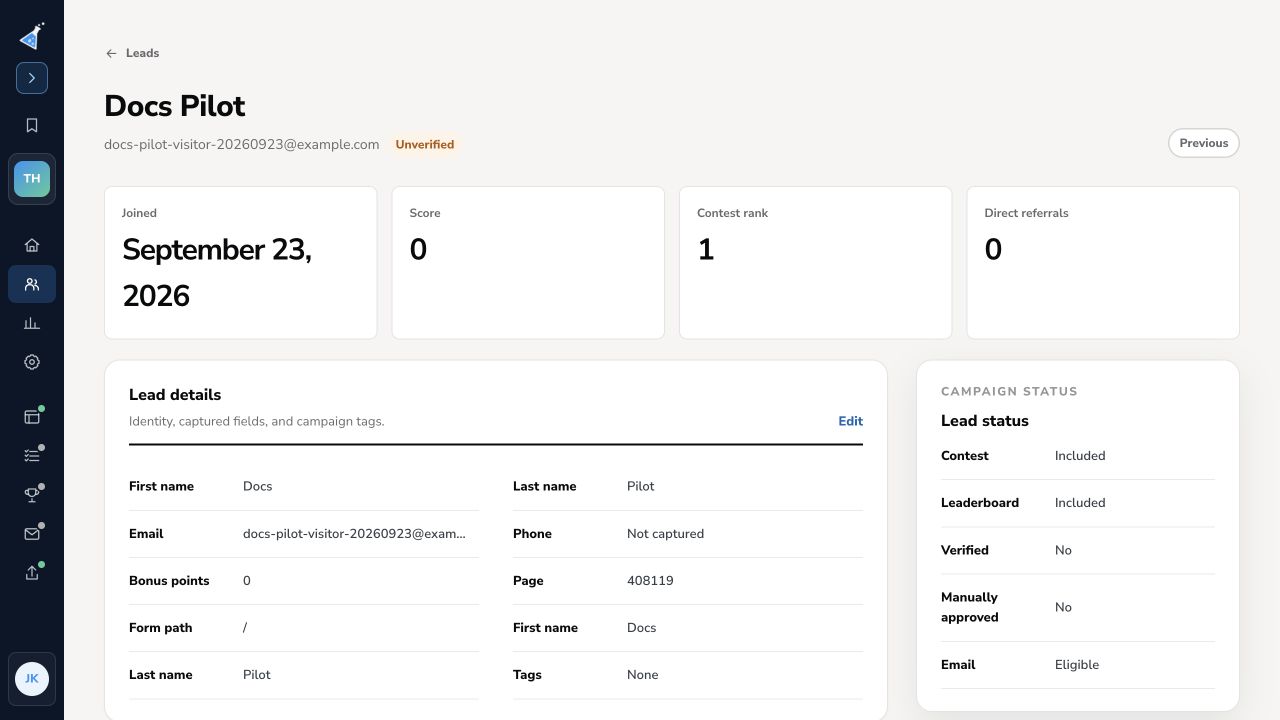
Task: Open the leads people icon
Action: (32, 284)
